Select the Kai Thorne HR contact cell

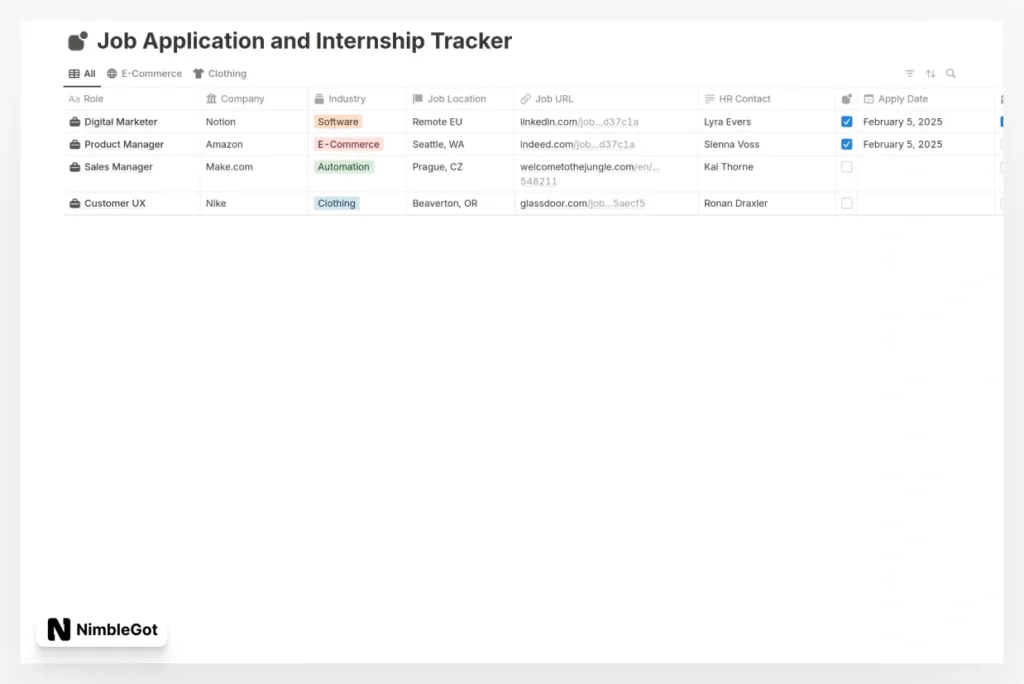728,168
